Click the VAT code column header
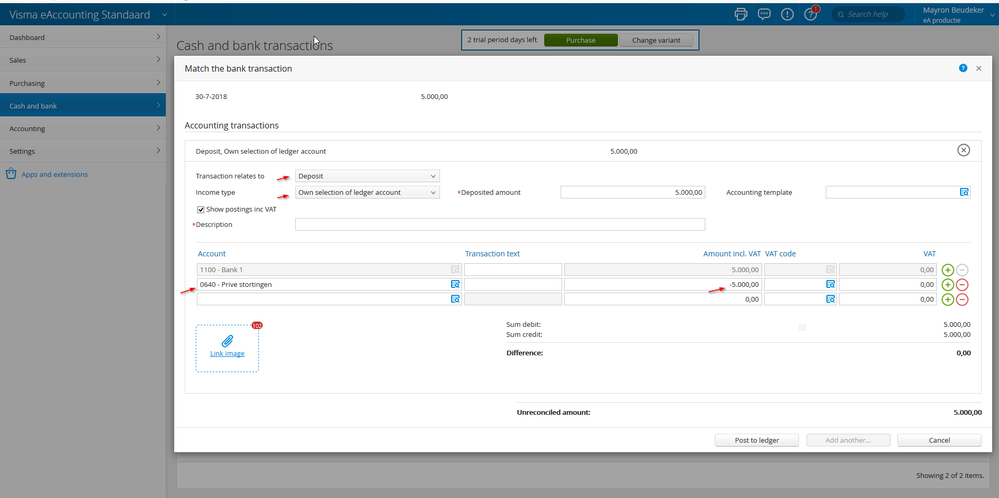 (780, 253)
